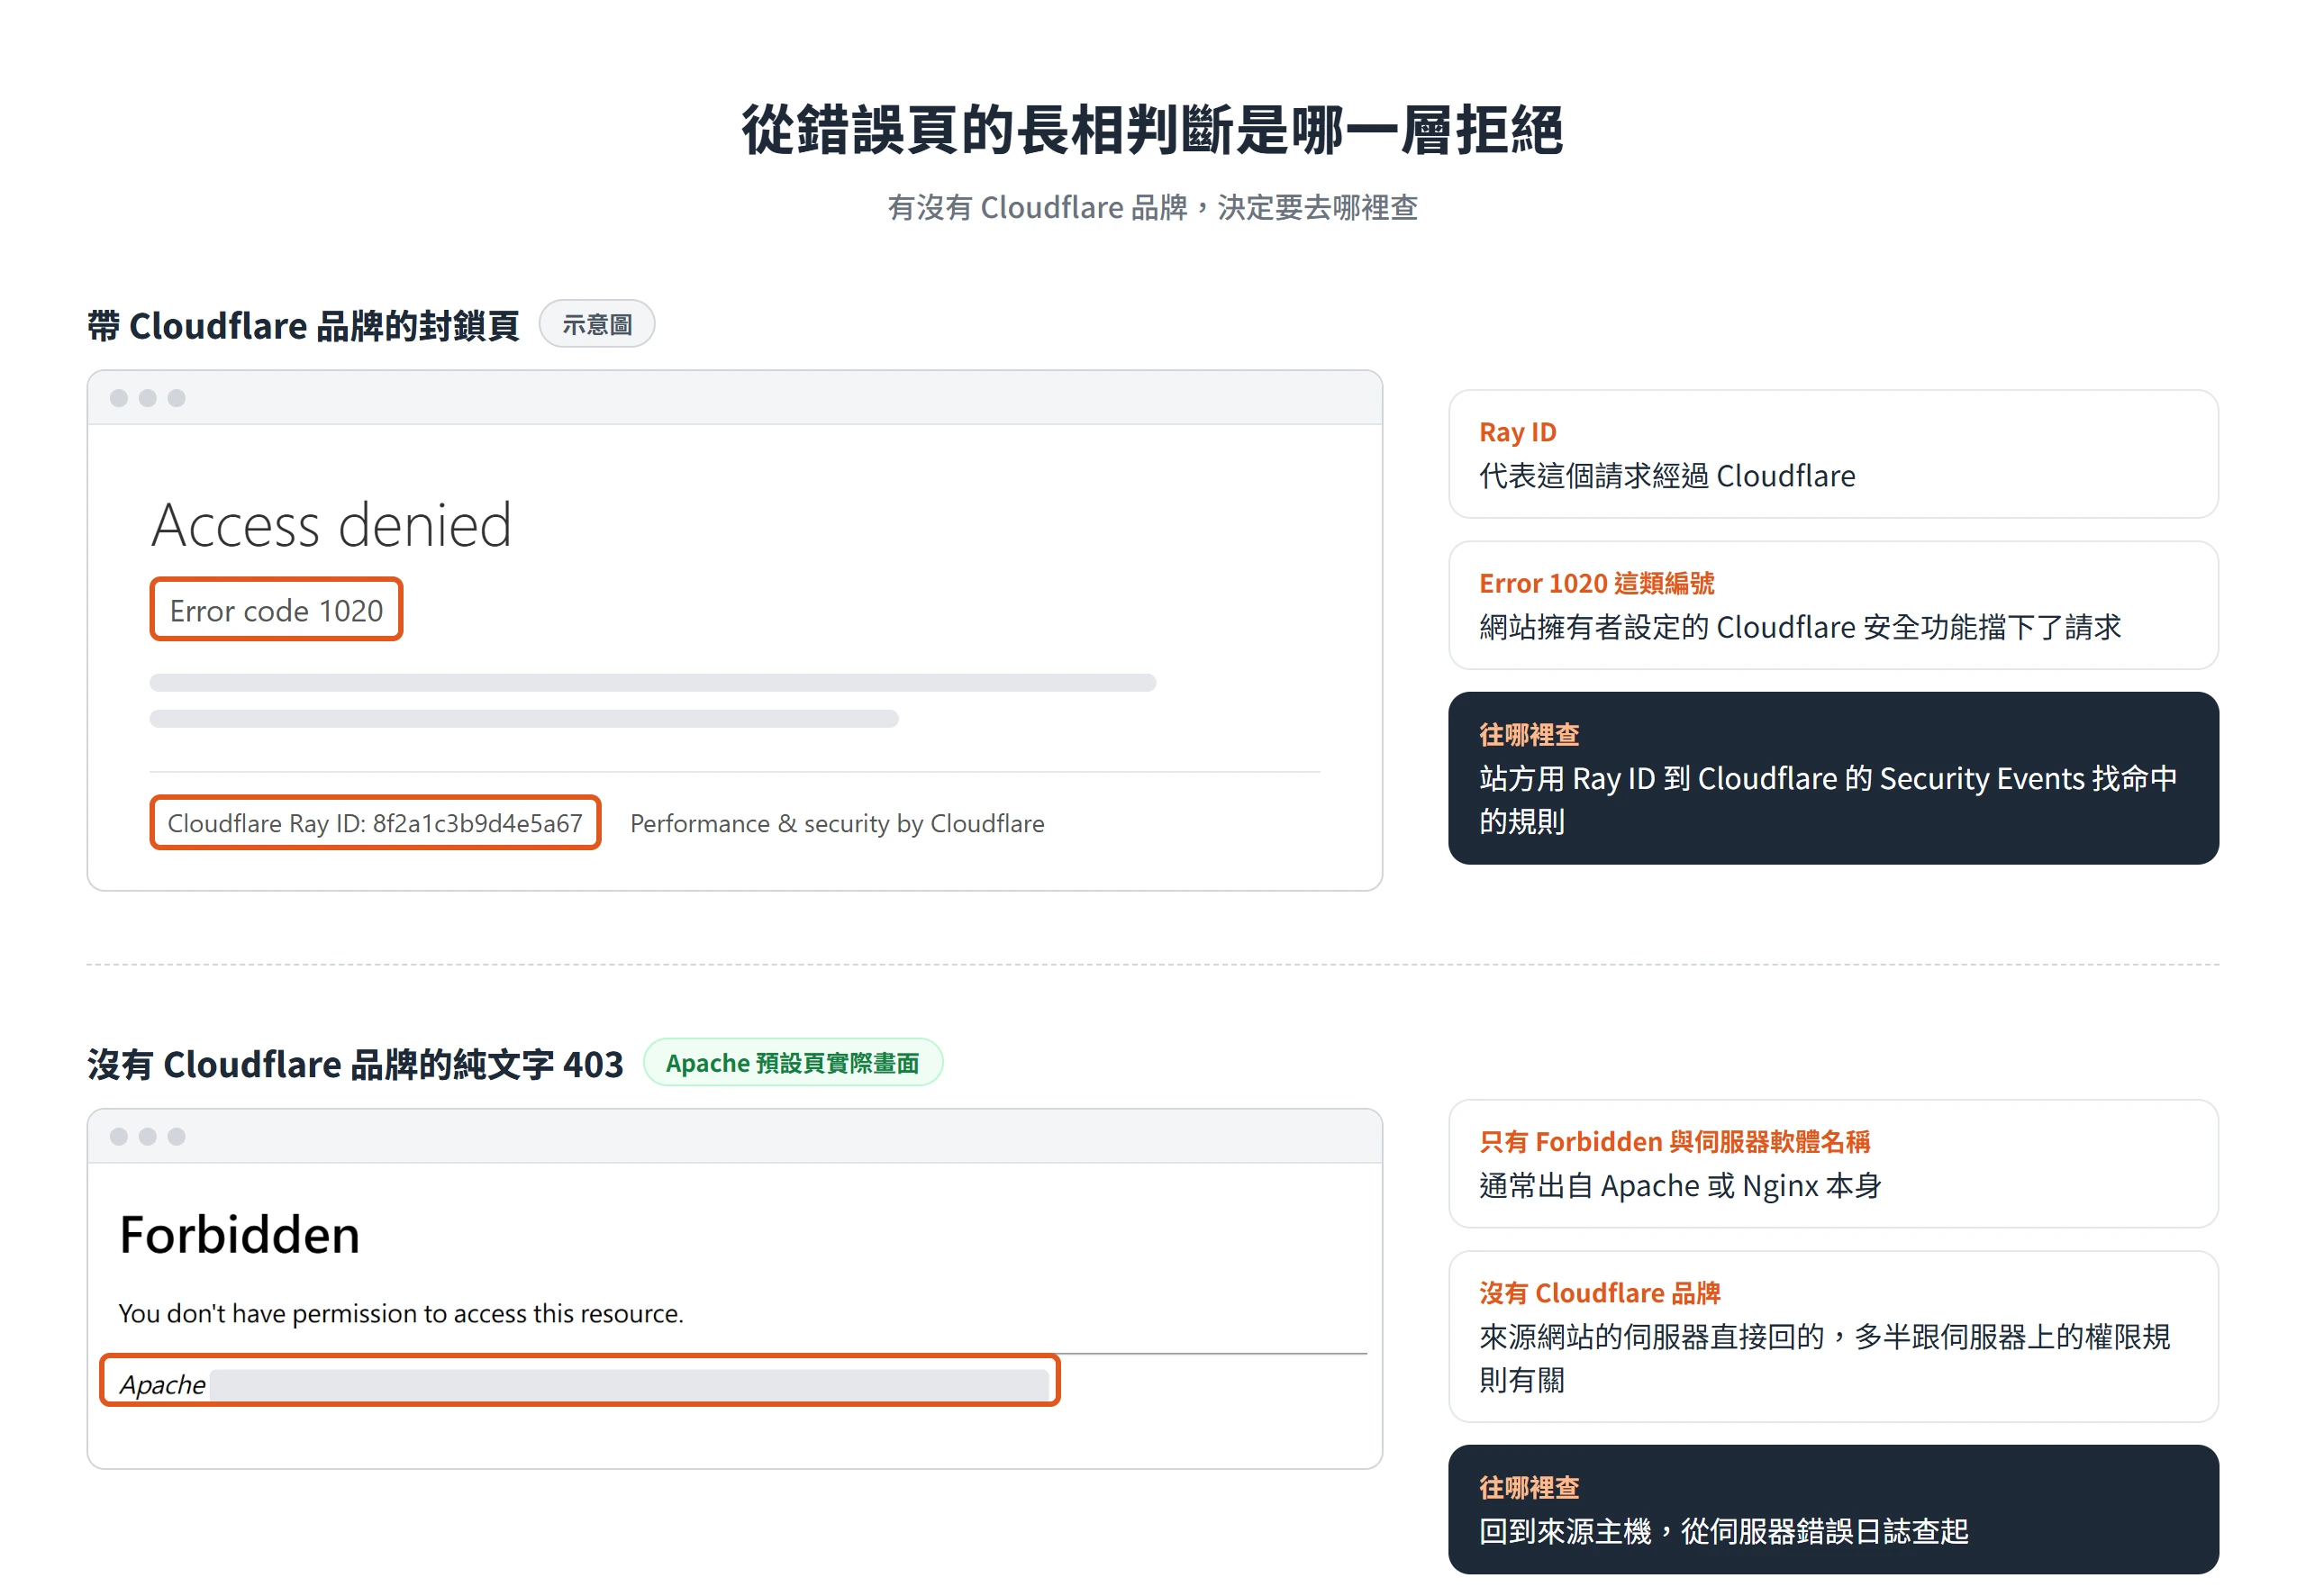2306x1596 pixels.
Task: Open the 'Ray ID' explanation card
Action: coord(1833,454)
